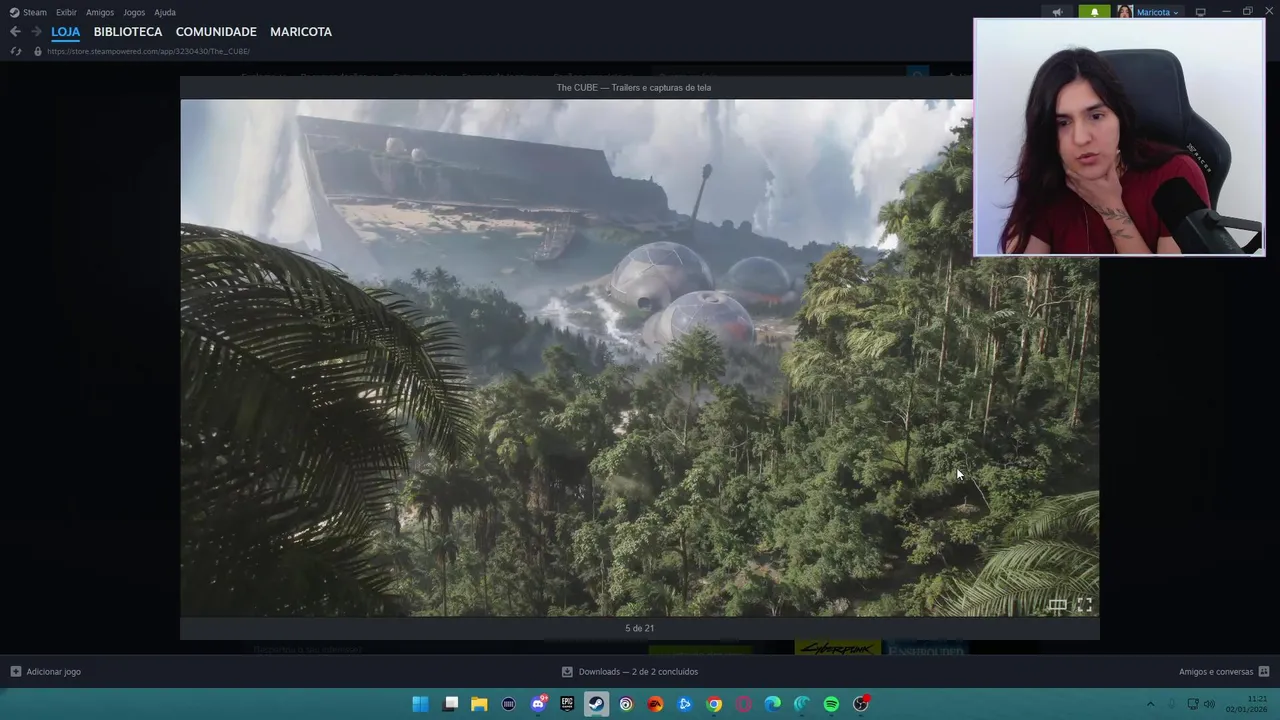Screen dimensions: 1280x720
Task: Open Task View on the taskbar
Action: 451,704
